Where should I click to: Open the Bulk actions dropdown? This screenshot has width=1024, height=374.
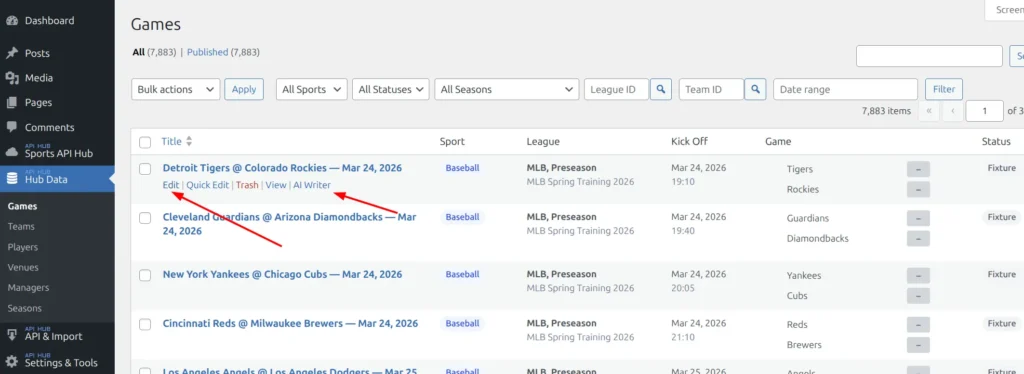click(x=176, y=89)
